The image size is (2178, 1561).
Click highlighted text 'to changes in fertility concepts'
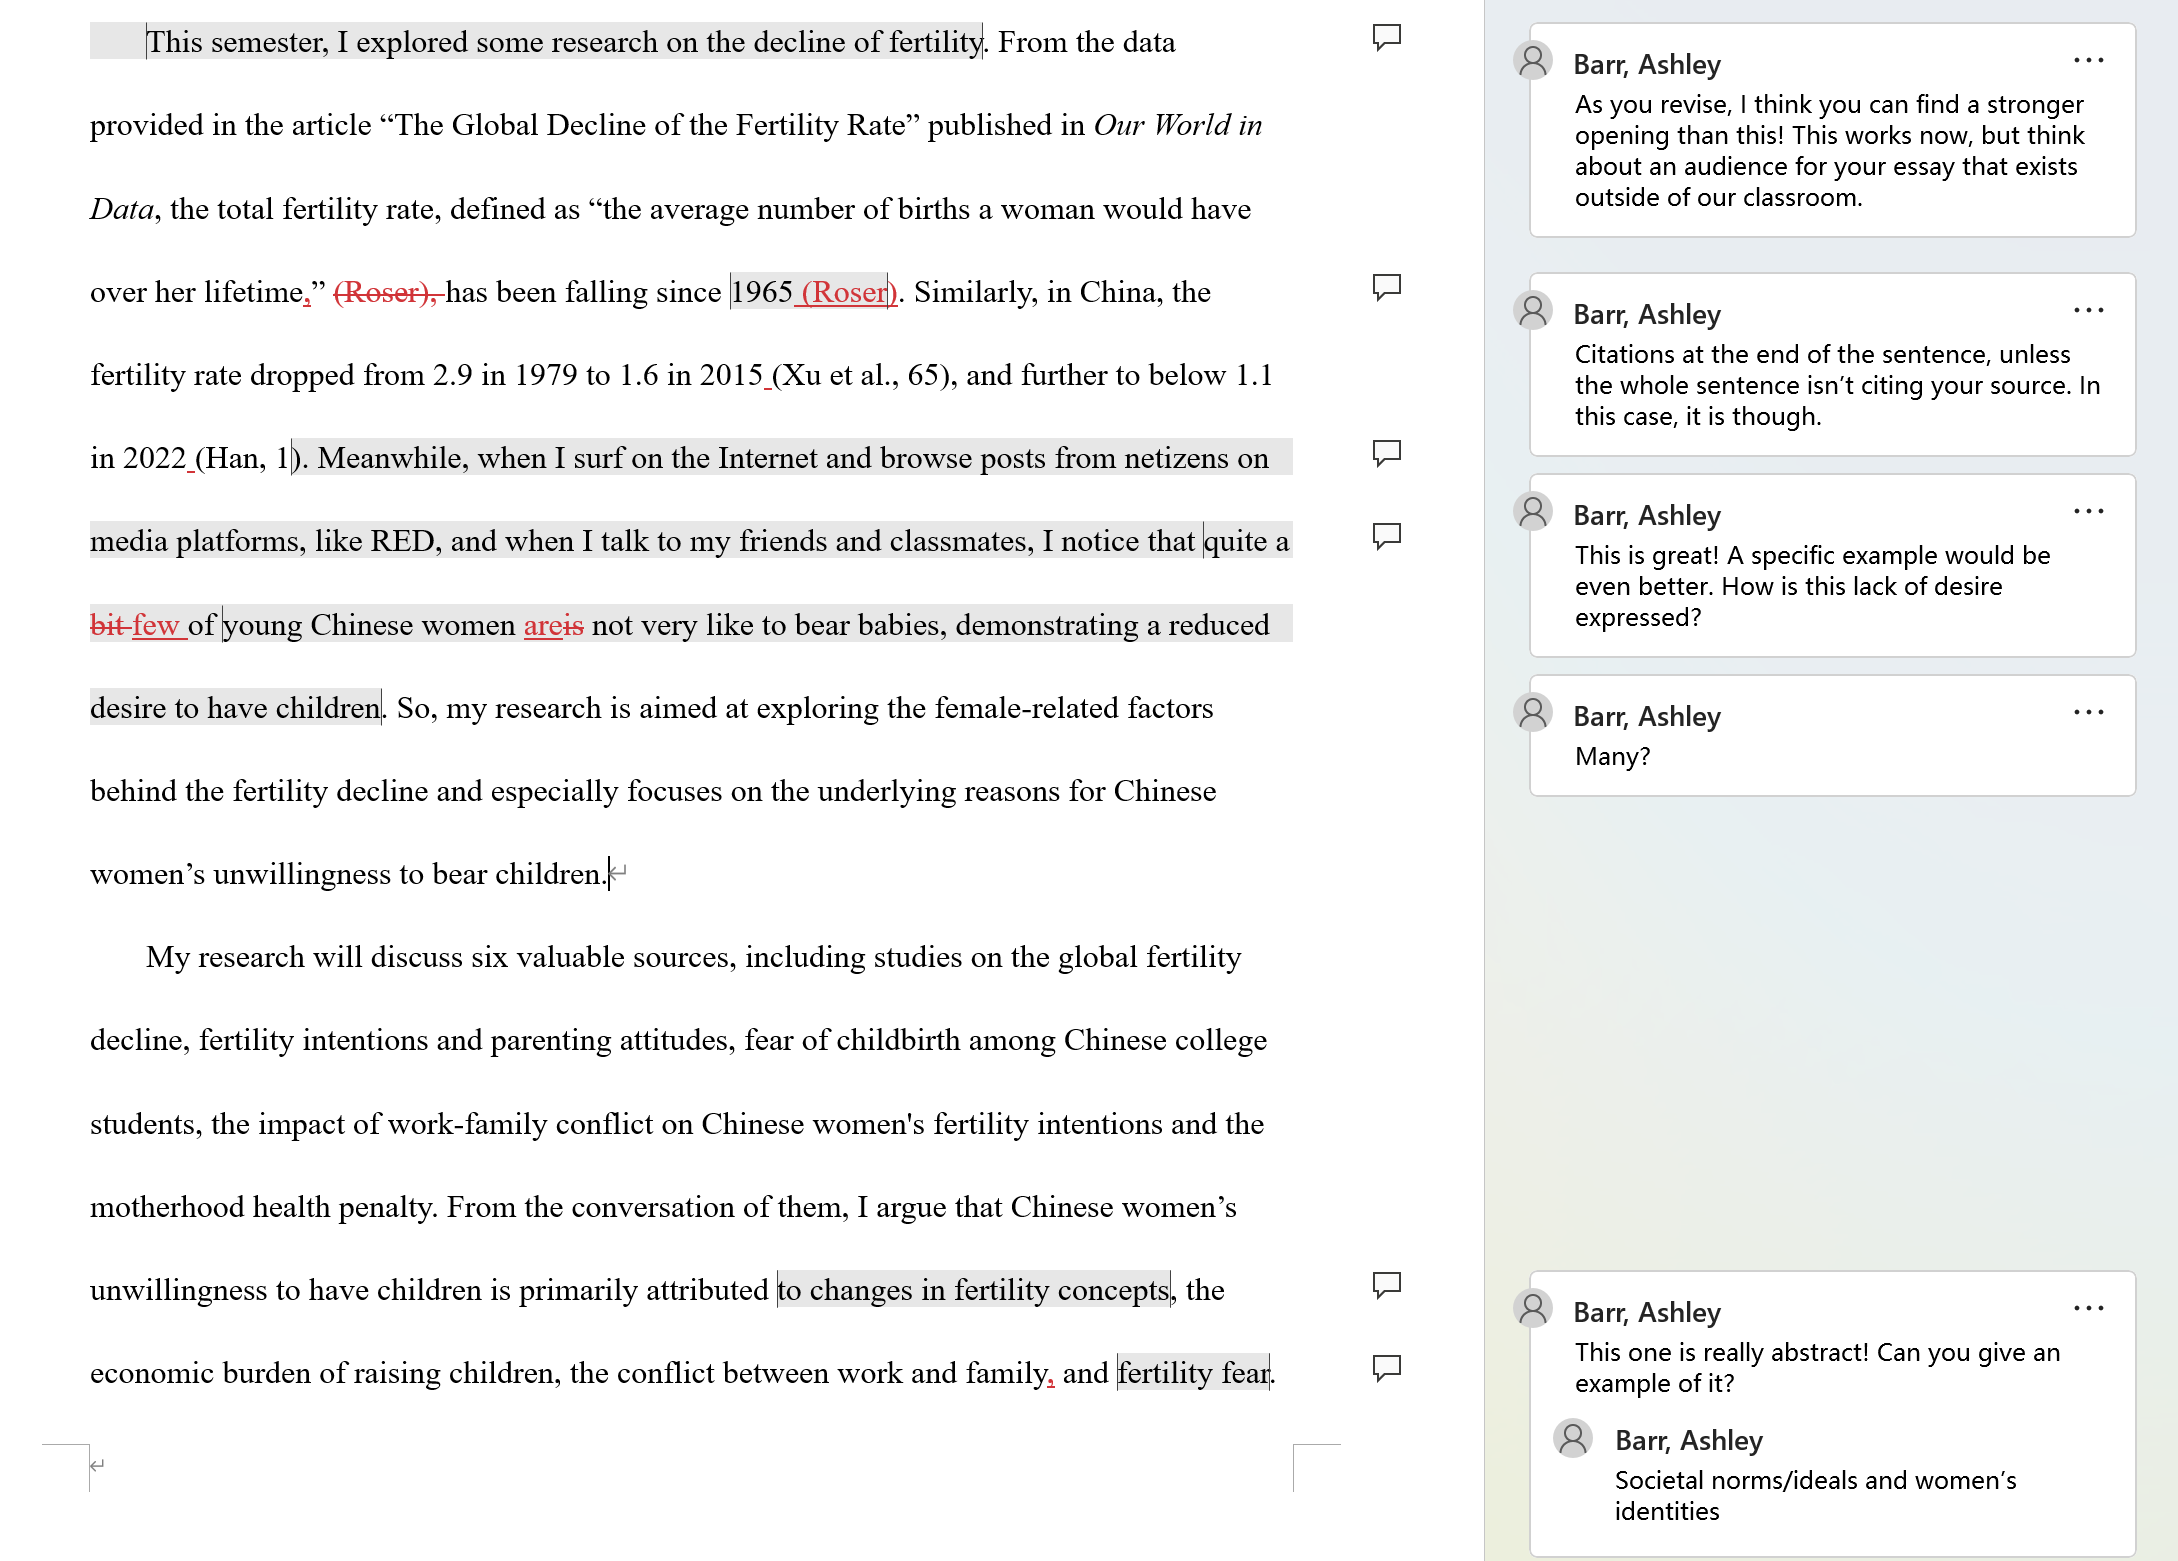(x=972, y=1290)
